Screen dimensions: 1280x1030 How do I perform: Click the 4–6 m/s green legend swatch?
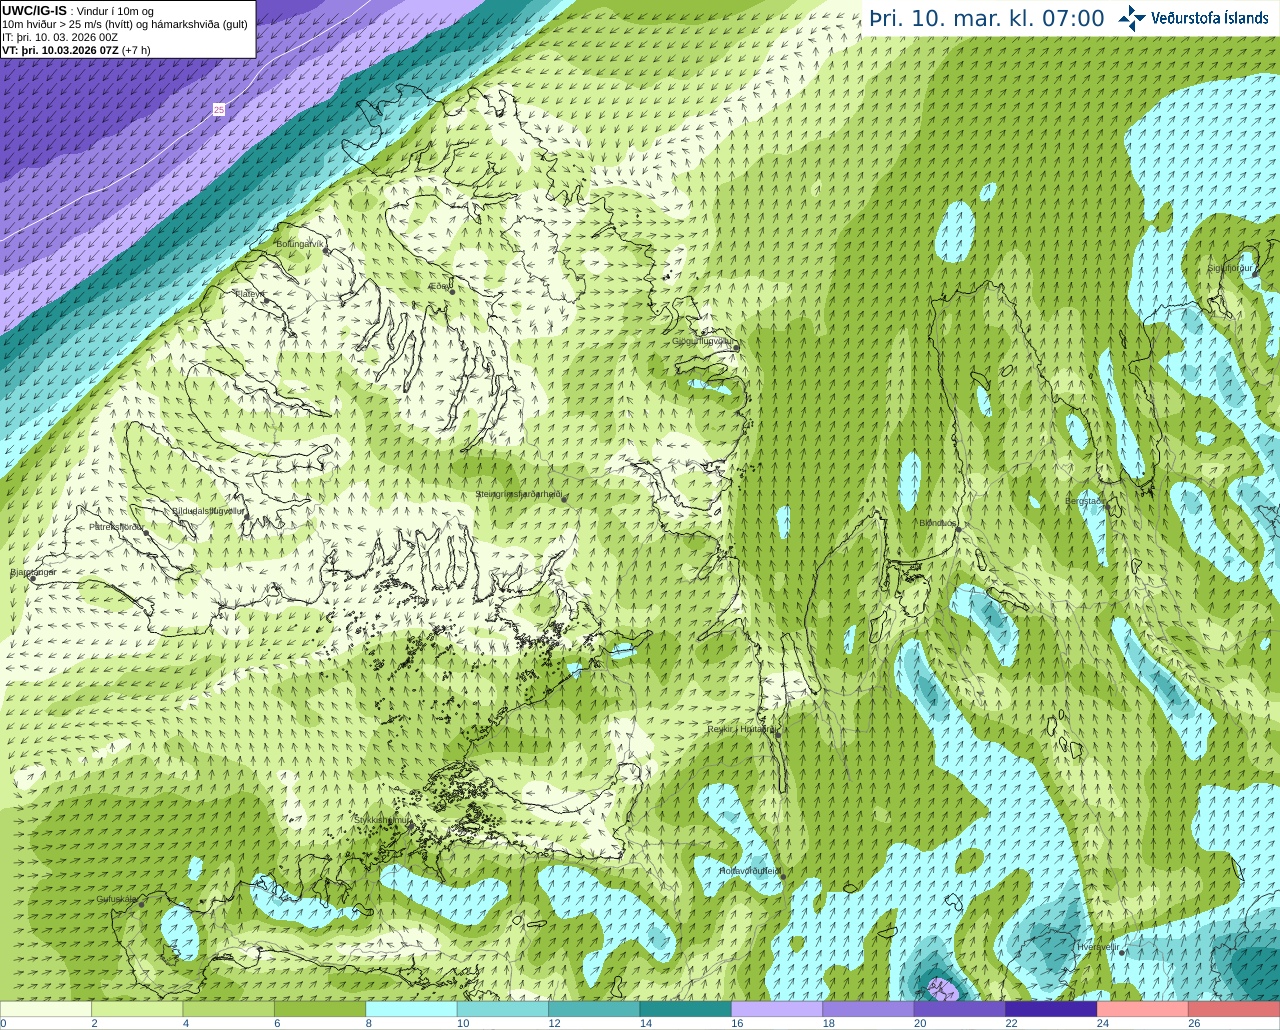pyautogui.click(x=229, y=1009)
